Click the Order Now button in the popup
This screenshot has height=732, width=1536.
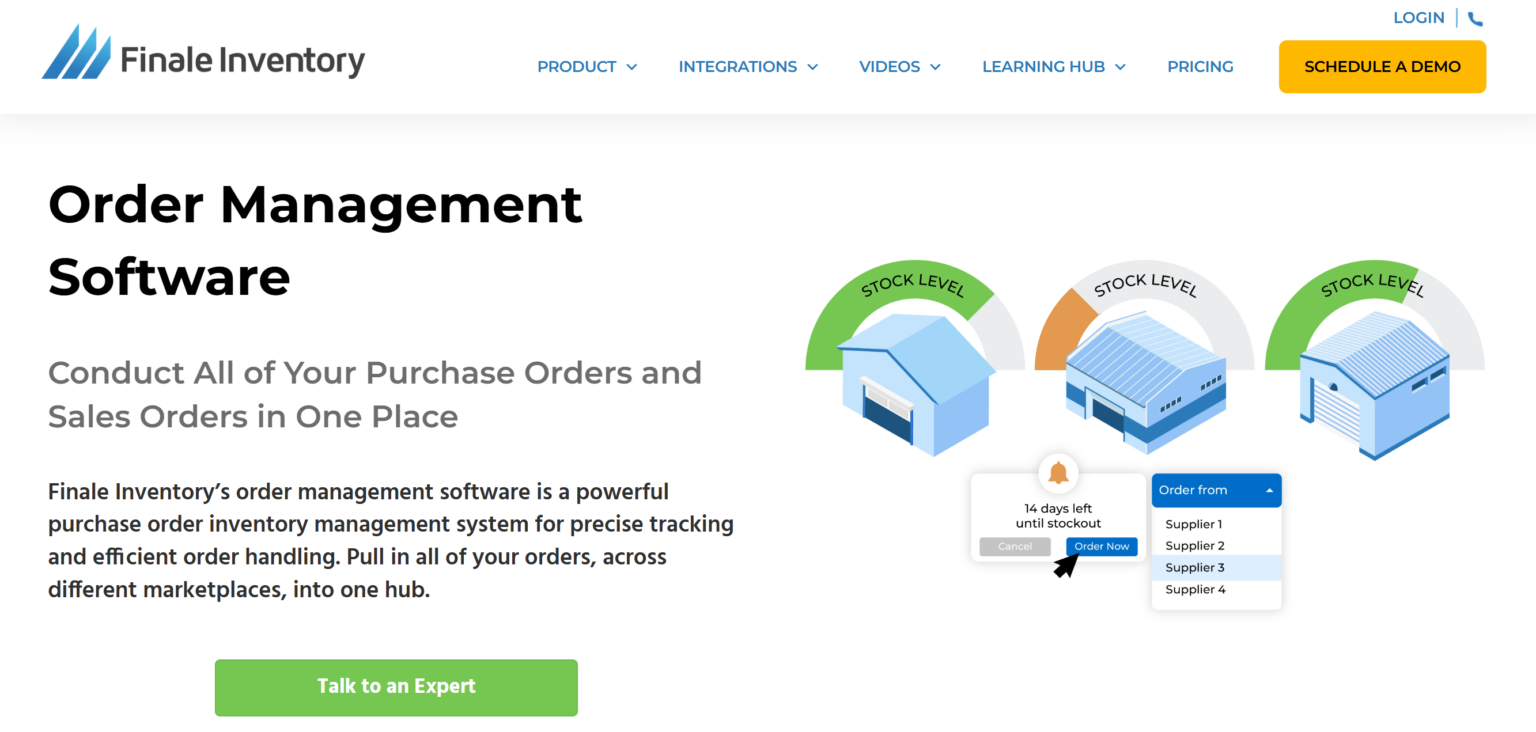click(x=1101, y=546)
